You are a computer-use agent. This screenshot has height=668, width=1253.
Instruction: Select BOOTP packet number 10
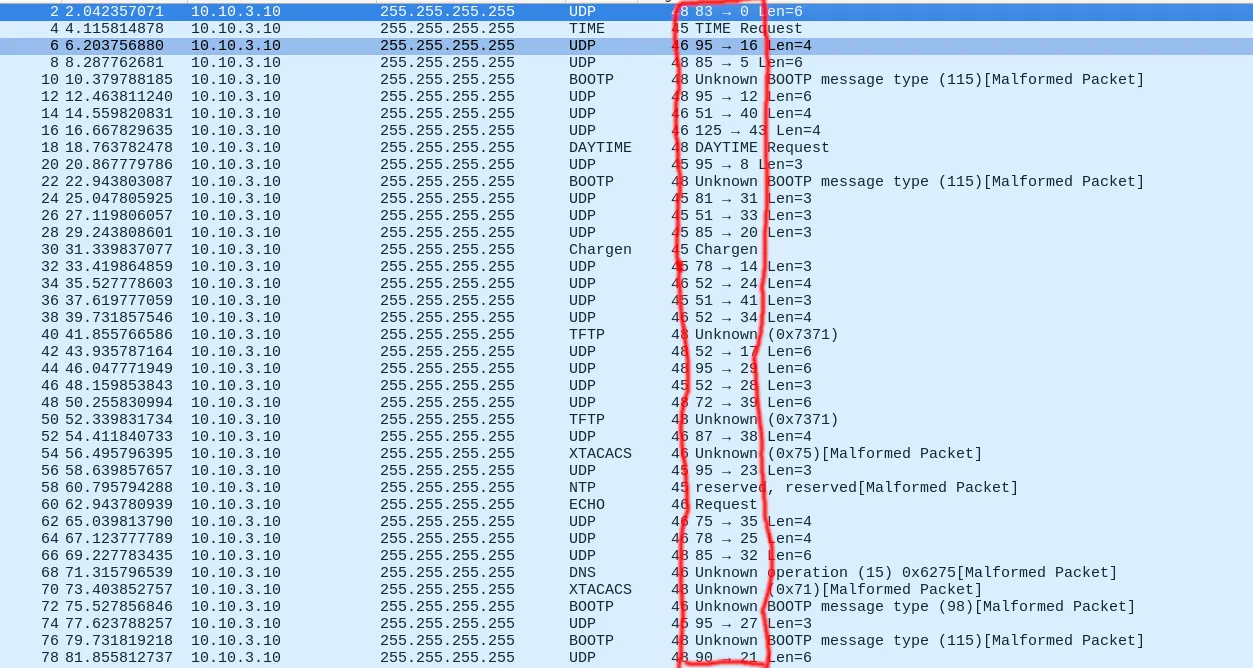coord(400,80)
